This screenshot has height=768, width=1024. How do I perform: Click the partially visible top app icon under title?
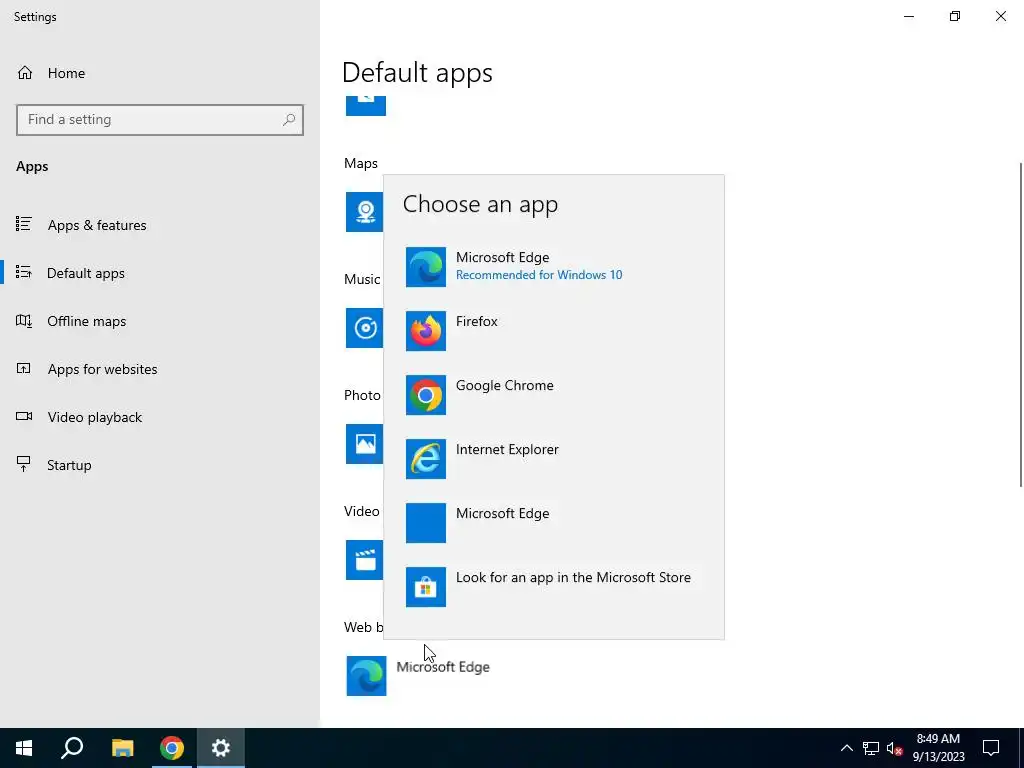point(366,106)
